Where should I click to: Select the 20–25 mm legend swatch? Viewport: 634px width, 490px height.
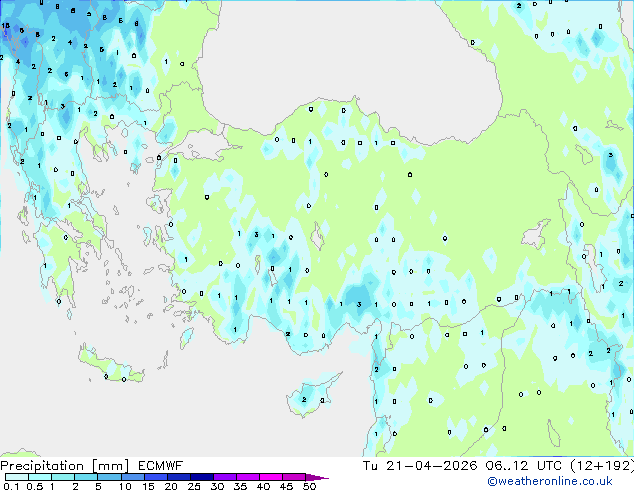(x=179, y=477)
